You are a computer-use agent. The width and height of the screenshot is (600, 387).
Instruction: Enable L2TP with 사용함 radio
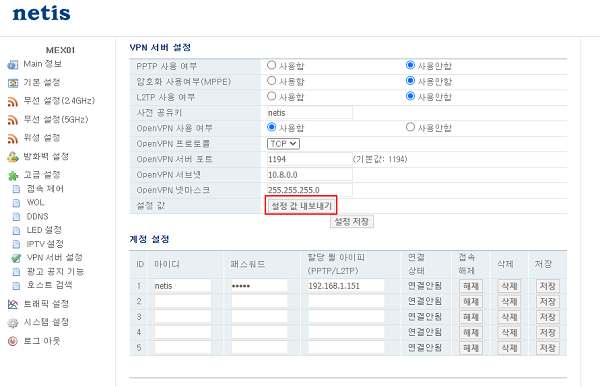click(x=271, y=96)
